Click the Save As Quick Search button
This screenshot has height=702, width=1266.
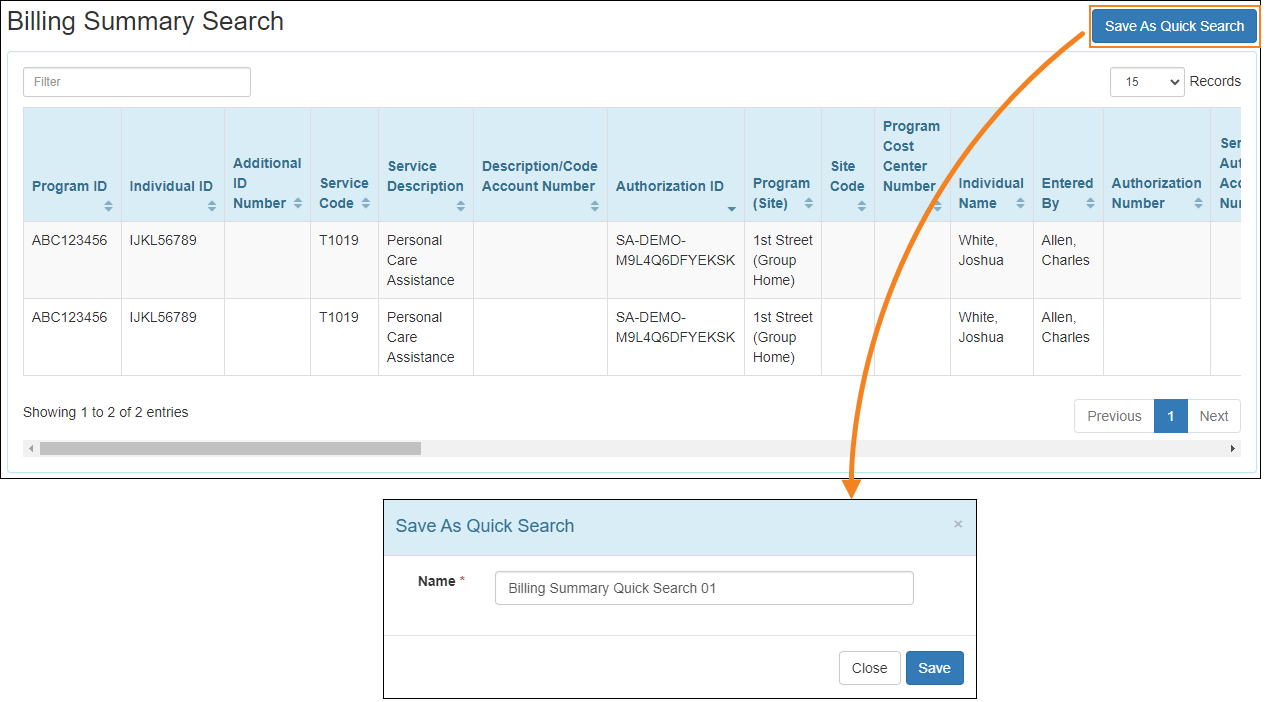click(x=1174, y=26)
